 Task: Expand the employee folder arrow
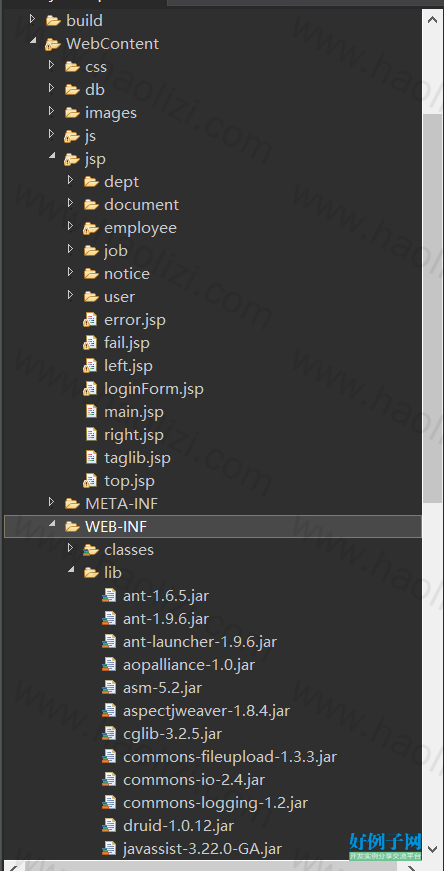tap(71, 227)
